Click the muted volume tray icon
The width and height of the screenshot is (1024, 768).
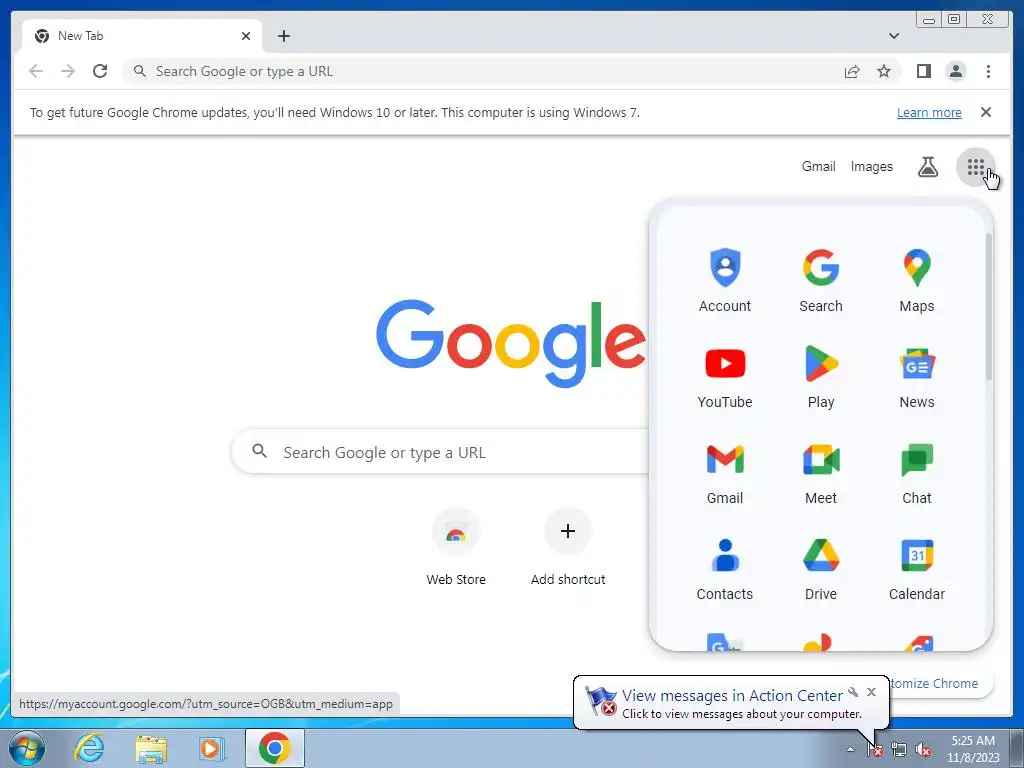(x=923, y=750)
